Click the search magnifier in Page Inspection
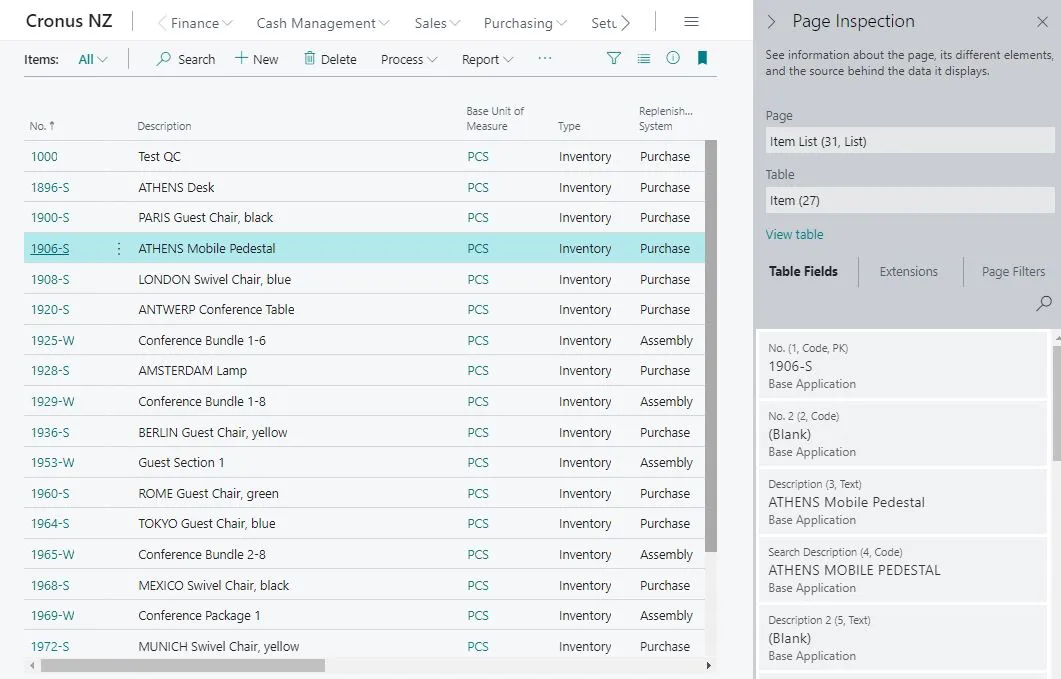 [x=1043, y=303]
